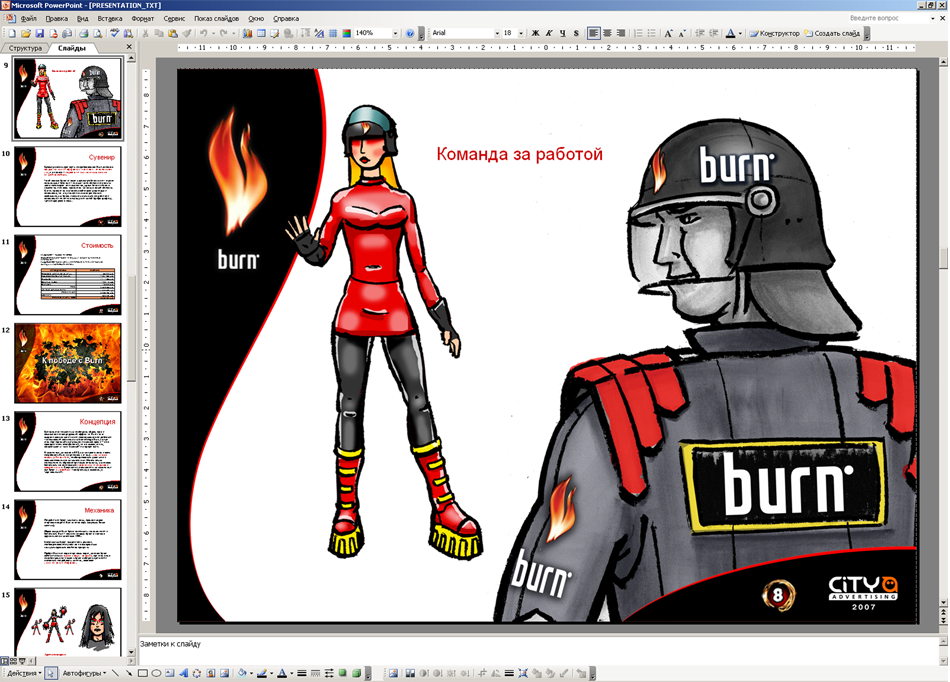The image size is (950, 682).
Task: Insert a table with the table icon
Action: [261, 33]
